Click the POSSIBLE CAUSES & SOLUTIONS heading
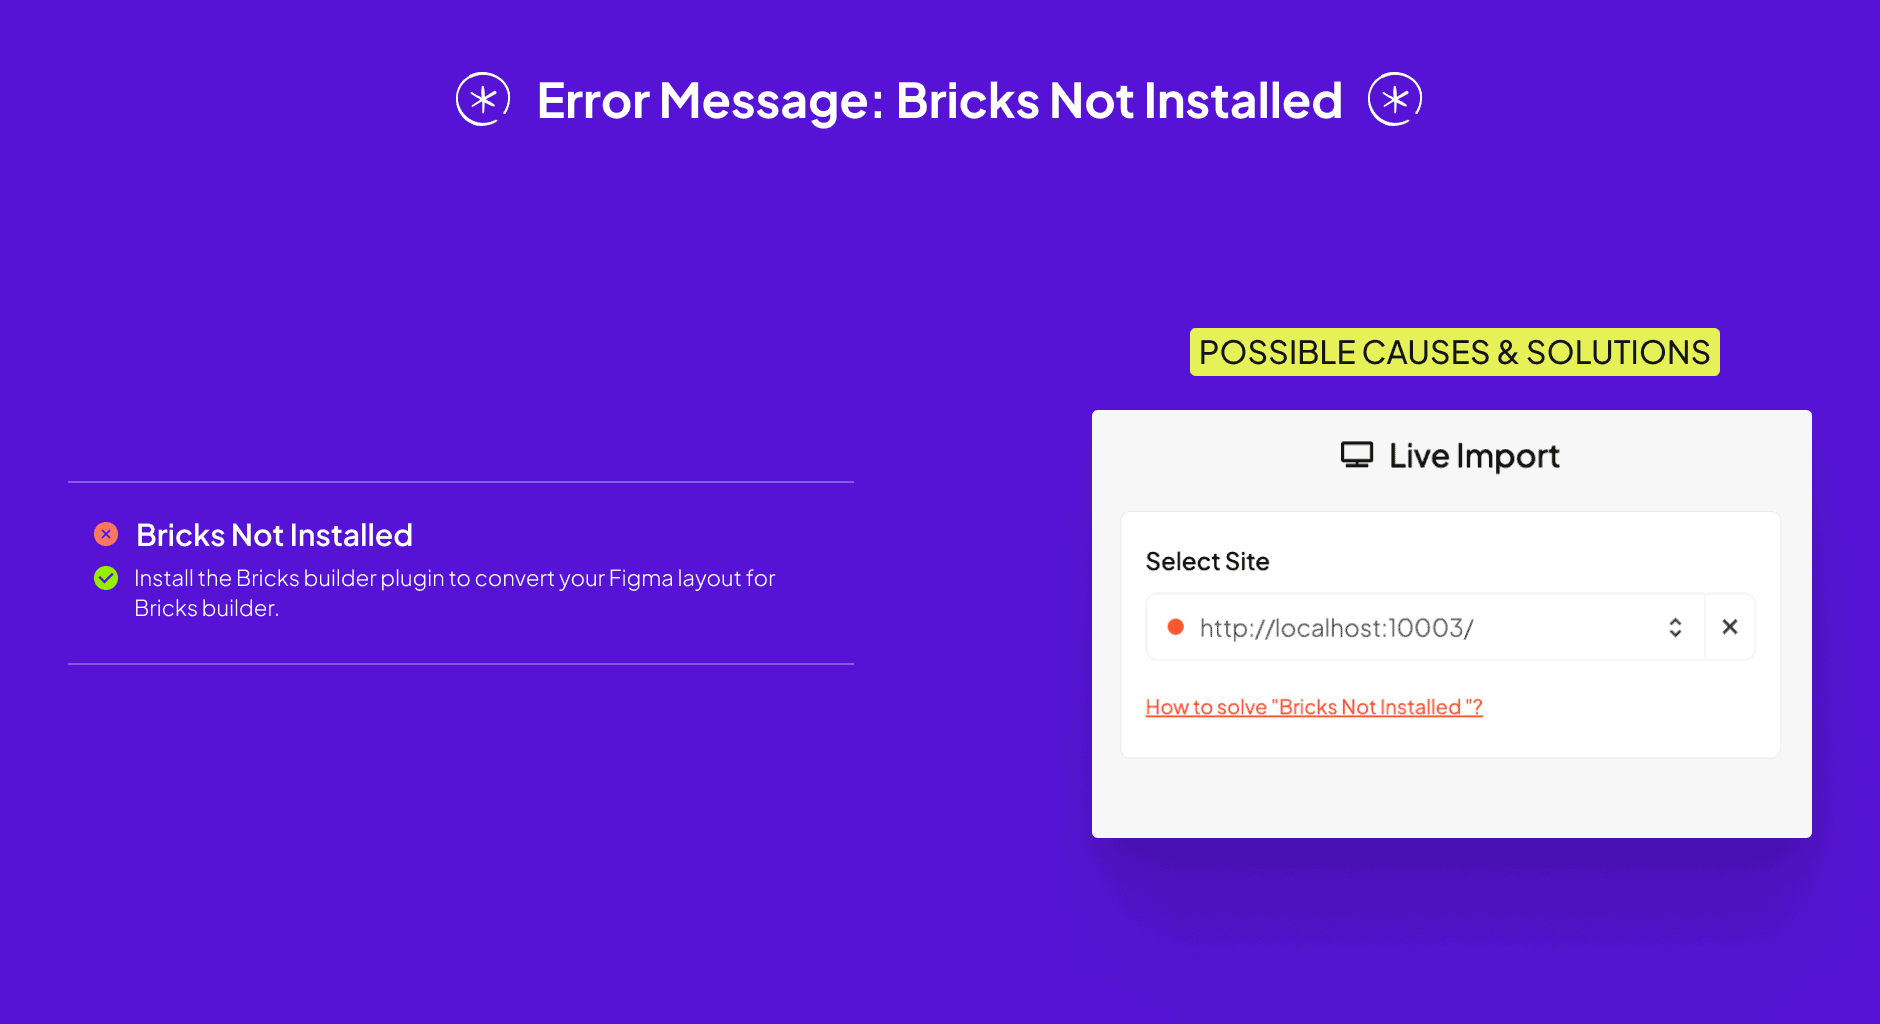The height and width of the screenshot is (1024, 1880). coord(1453,352)
